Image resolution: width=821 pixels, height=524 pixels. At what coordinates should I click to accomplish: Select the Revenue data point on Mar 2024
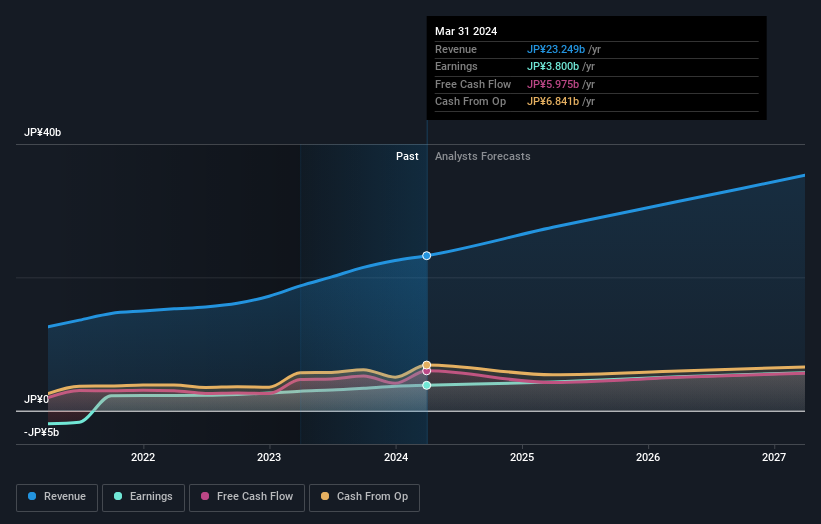(x=427, y=255)
